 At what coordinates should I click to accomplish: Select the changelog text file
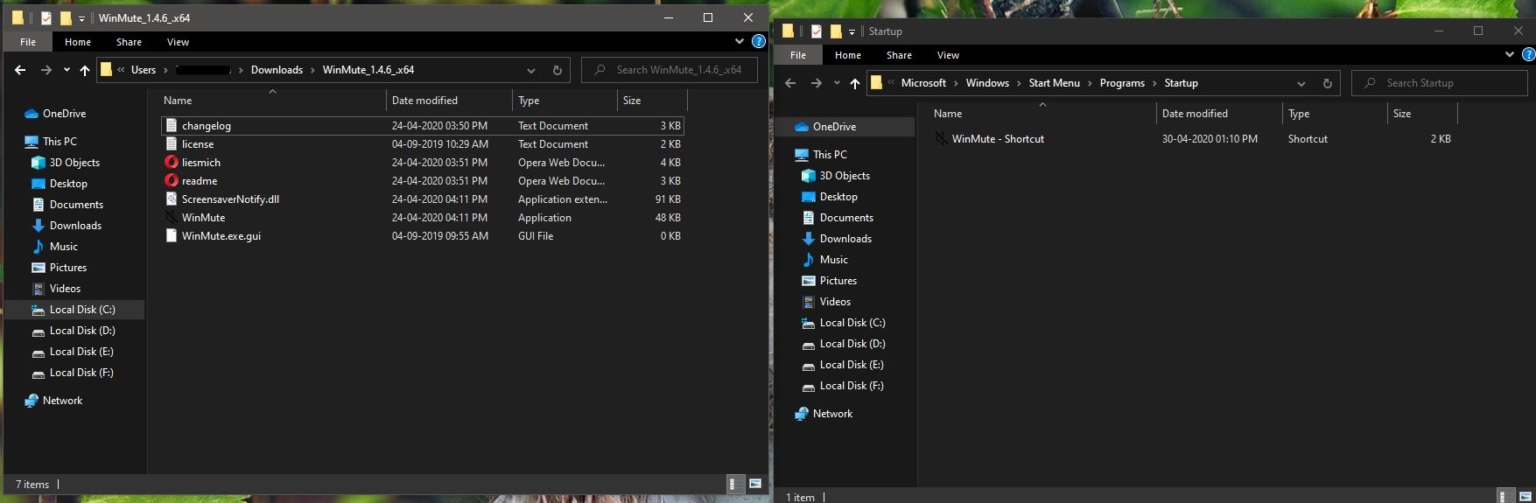(422, 126)
